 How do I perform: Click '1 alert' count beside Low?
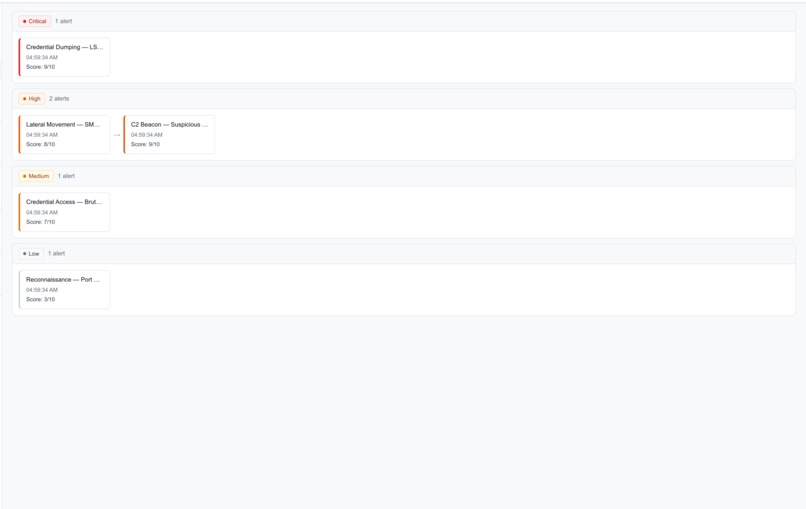(x=57, y=253)
